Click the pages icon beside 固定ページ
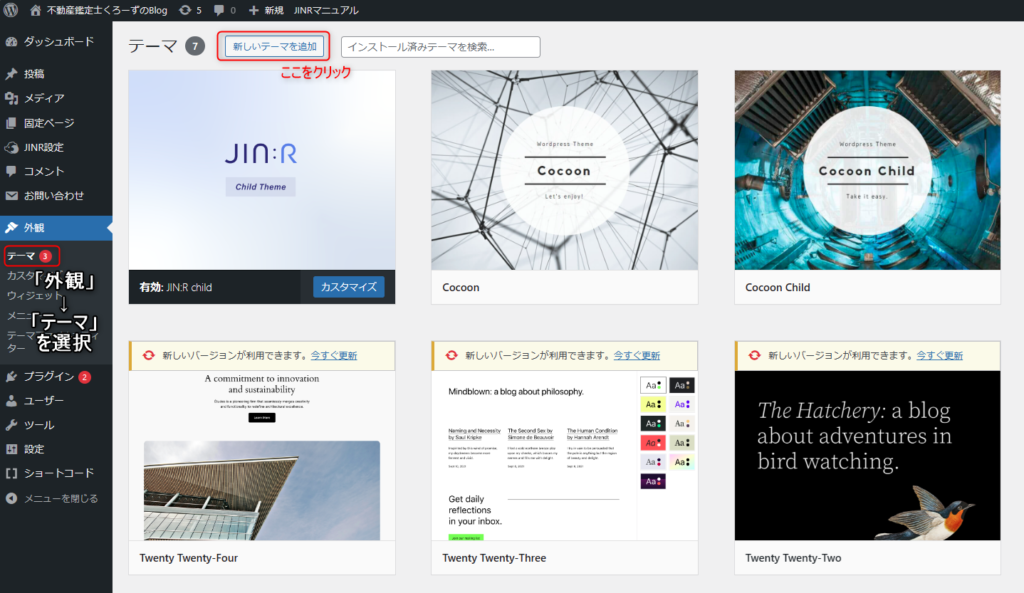Image resolution: width=1024 pixels, height=593 pixels. (x=11, y=123)
